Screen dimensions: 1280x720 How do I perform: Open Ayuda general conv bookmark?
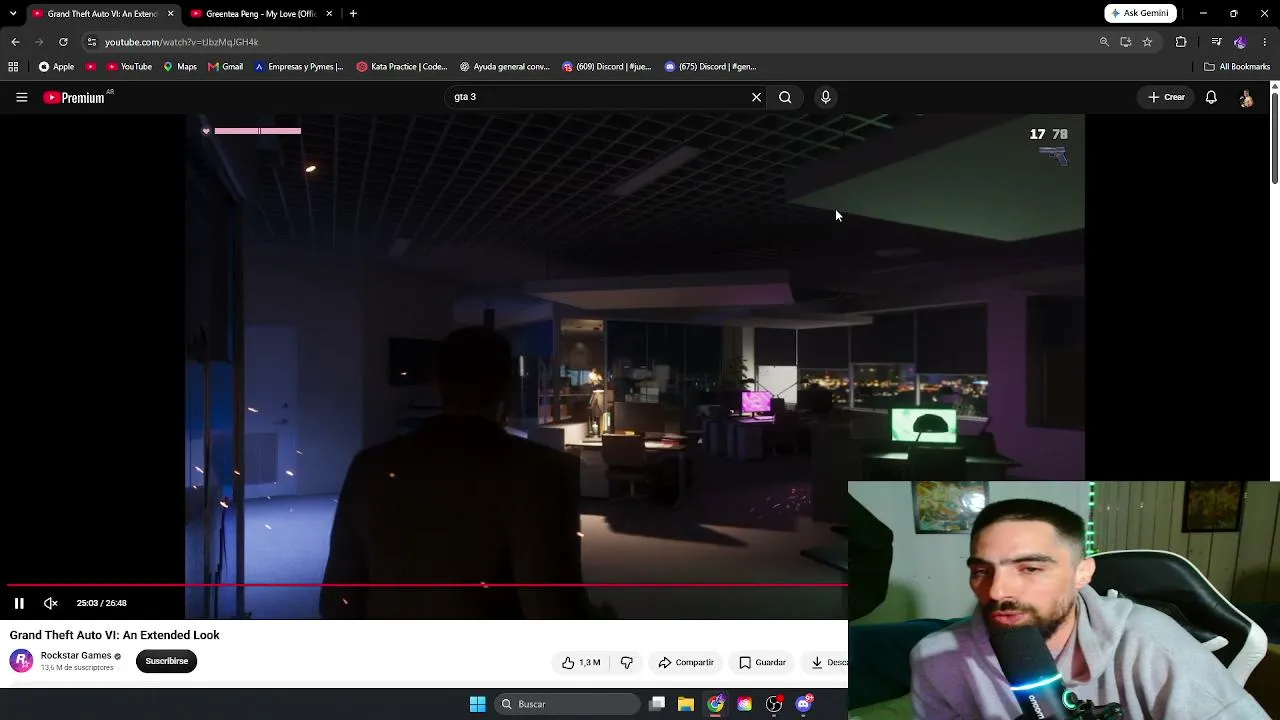[505, 67]
